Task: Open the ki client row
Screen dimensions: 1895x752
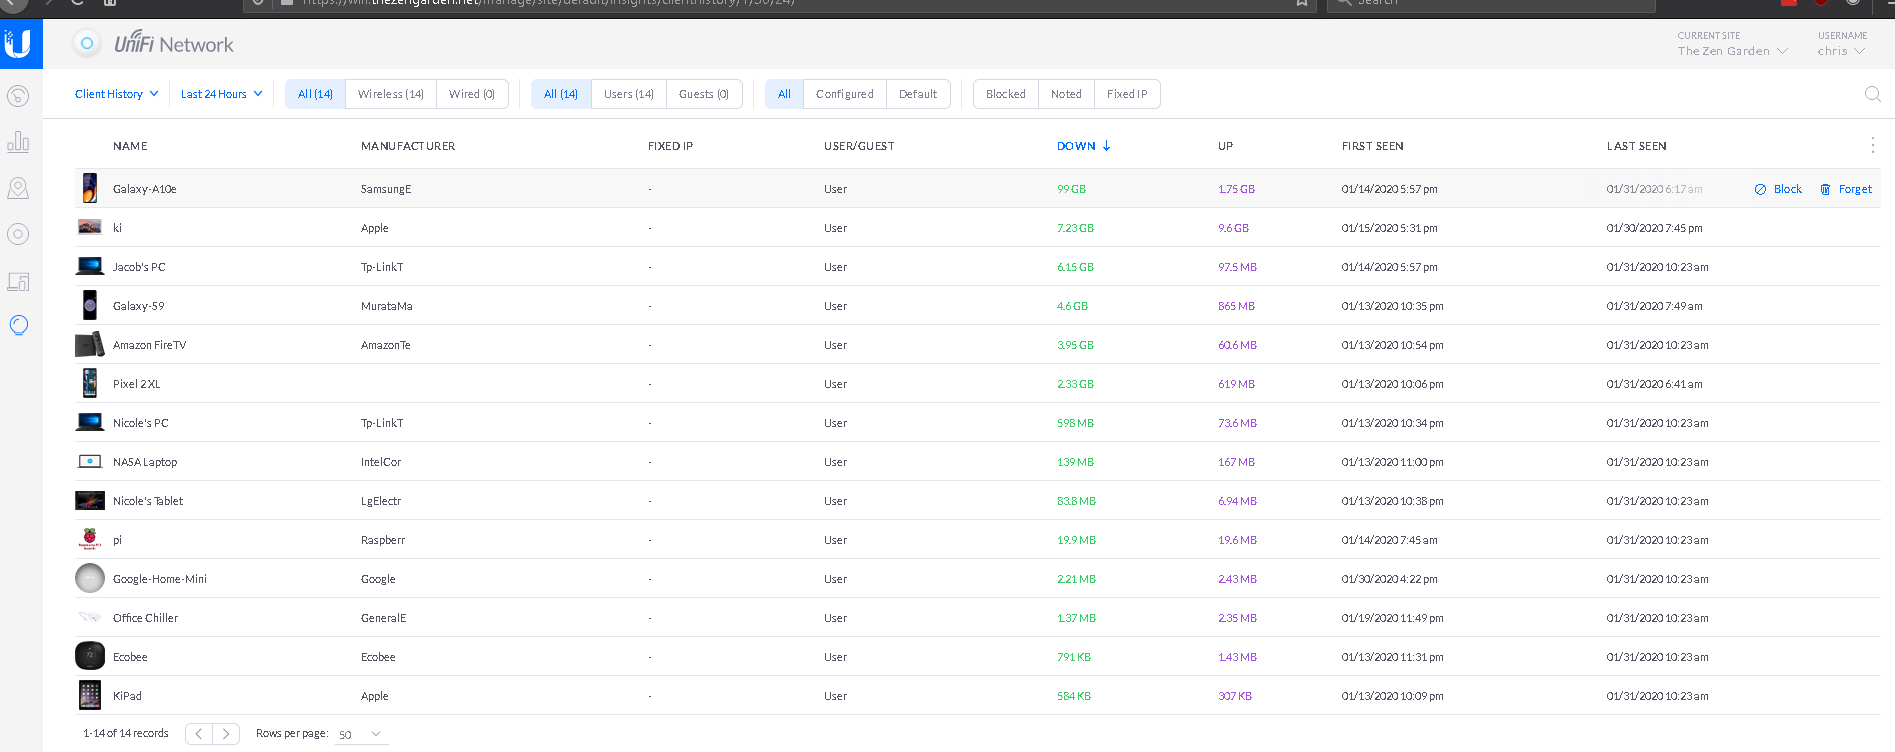Action: [977, 228]
